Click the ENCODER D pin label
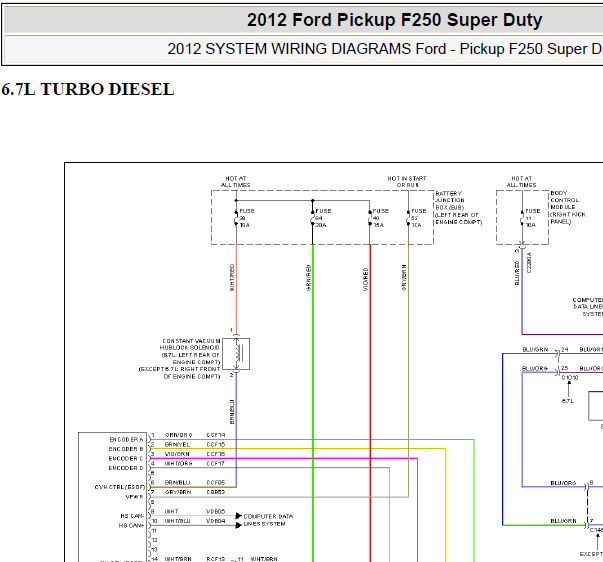This screenshot has height=562, width=603. (126, 468)
